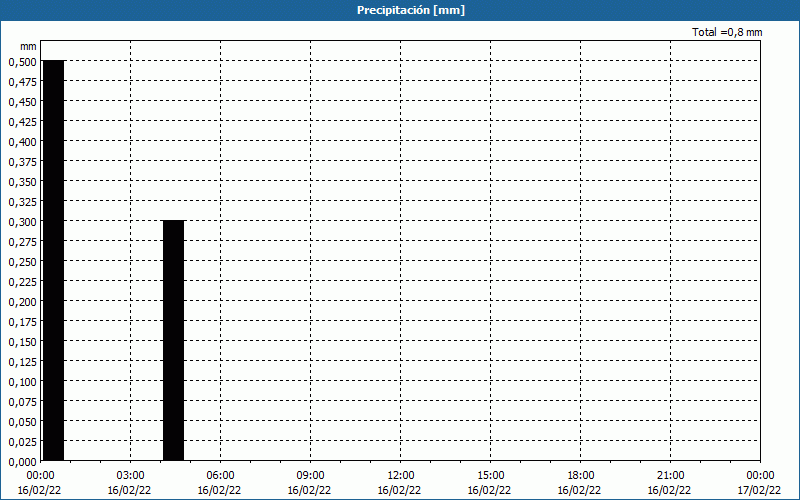Click the 12:00 time axis label
800x500 pixels.
point(401,476)
